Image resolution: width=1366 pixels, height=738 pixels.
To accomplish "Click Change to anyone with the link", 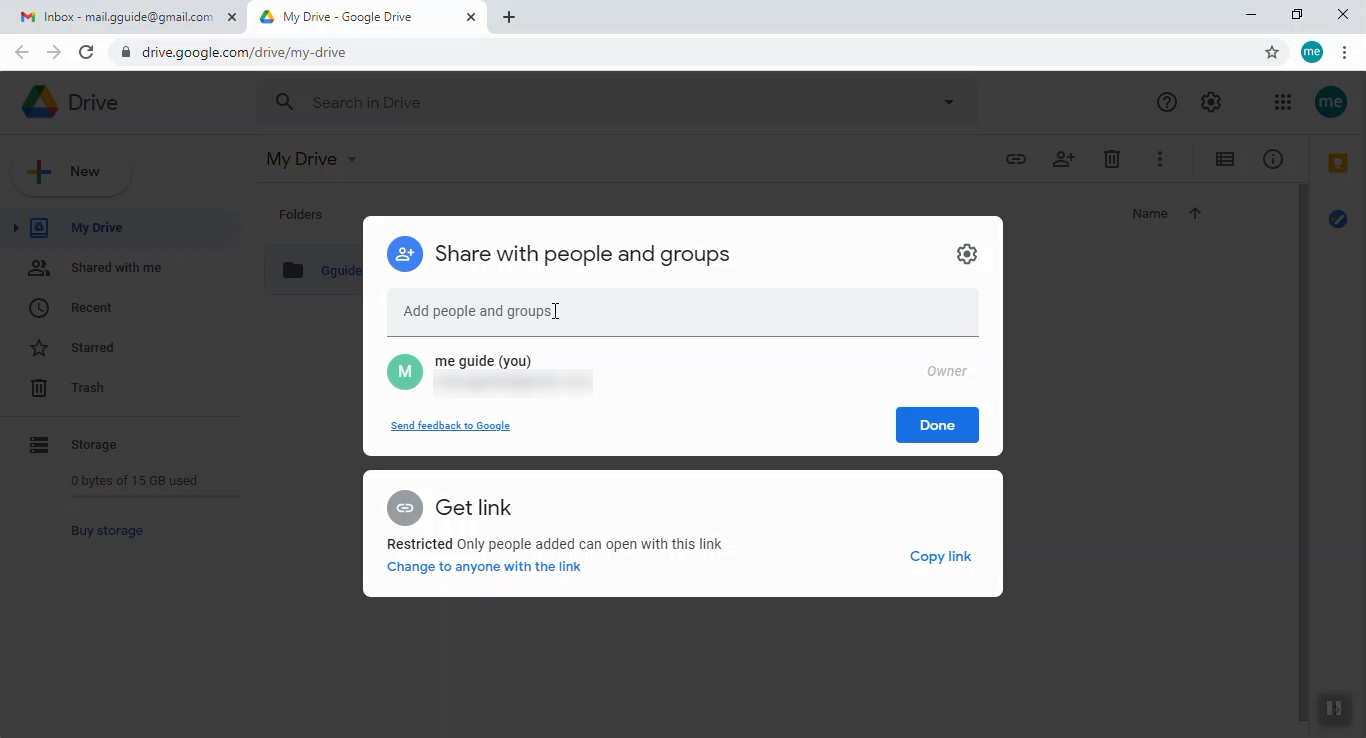I will point(483,566).
